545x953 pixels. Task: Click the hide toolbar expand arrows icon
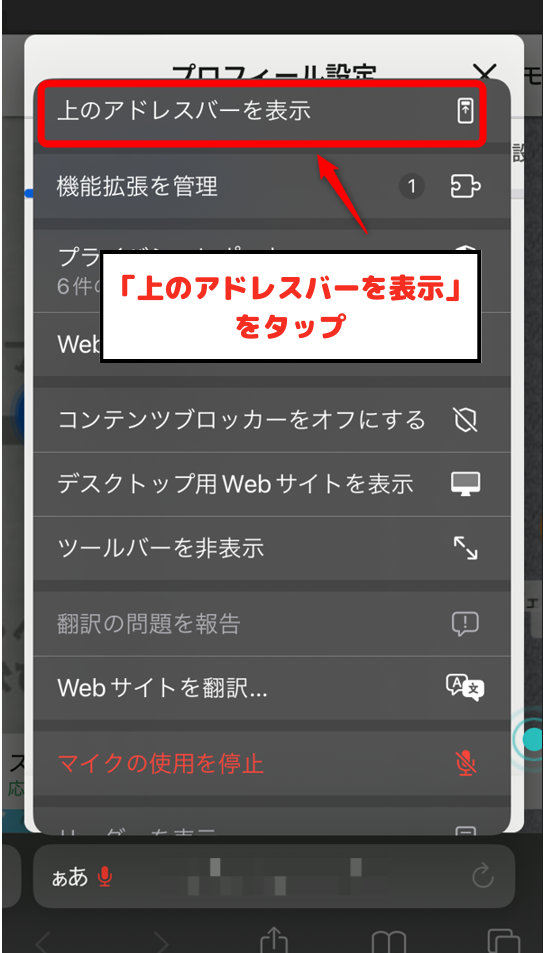click(465, 548)
